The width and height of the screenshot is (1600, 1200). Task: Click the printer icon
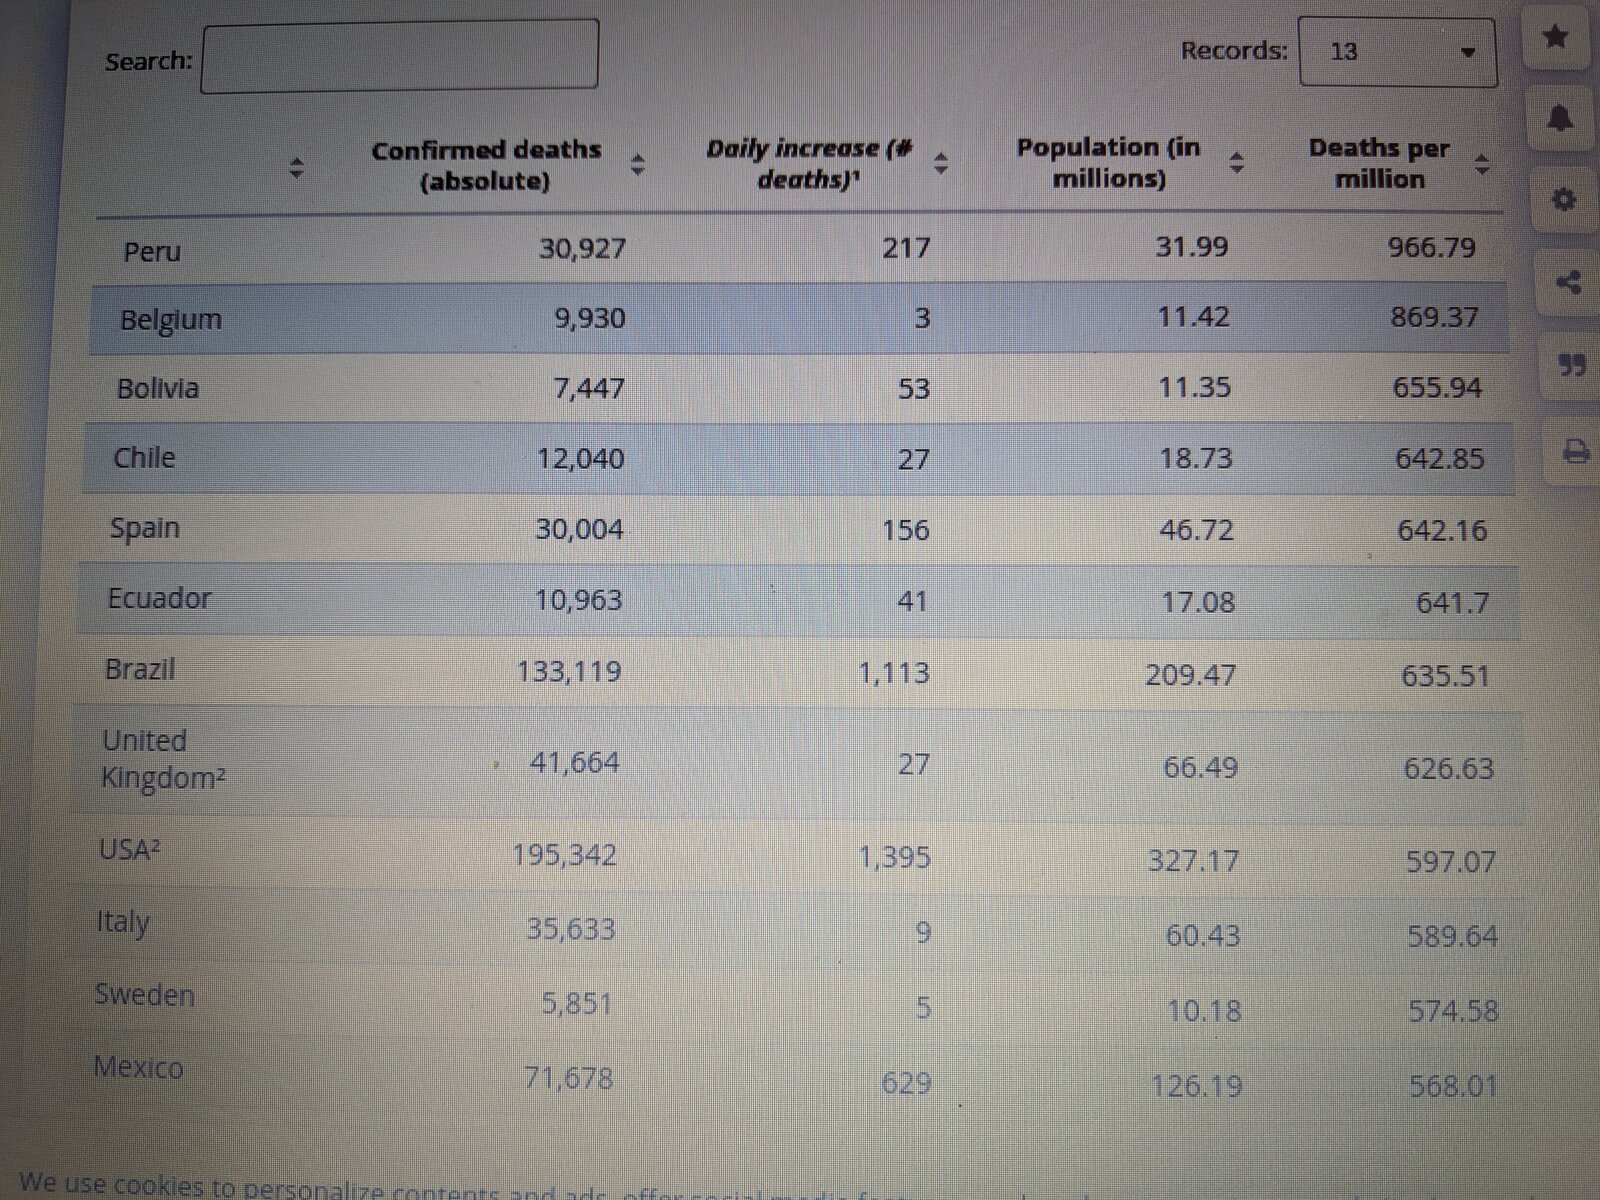click(x=1576, y=451)
